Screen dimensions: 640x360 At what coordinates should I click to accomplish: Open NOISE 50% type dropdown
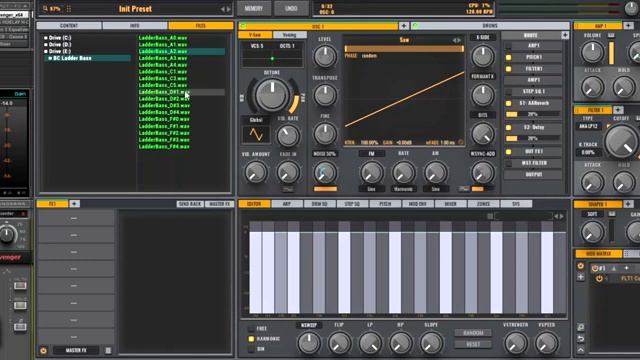pyautogui.click(x=324, y=154)
